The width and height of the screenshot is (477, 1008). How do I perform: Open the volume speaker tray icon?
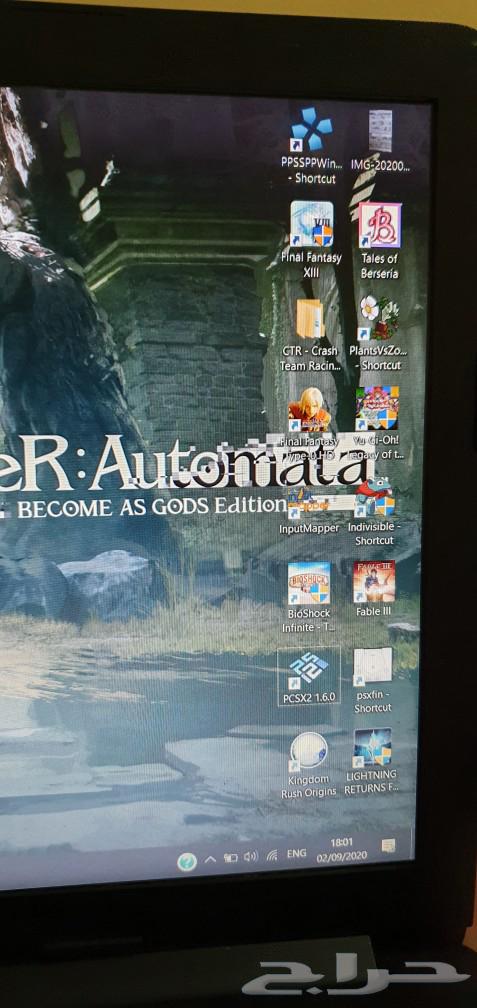[x=251, y=856]
